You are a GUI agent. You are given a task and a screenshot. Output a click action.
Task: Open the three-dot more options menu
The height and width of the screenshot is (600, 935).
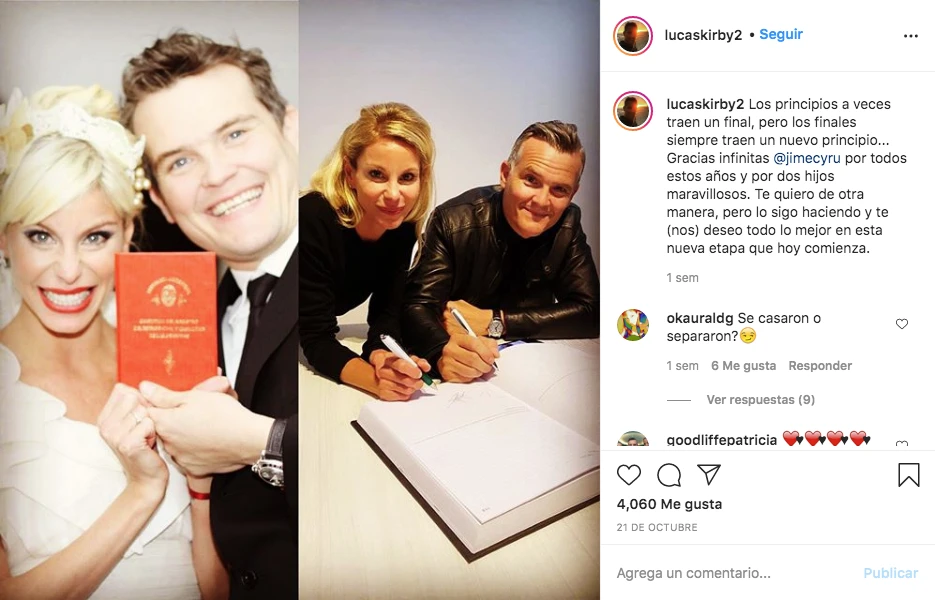(911, 36)
